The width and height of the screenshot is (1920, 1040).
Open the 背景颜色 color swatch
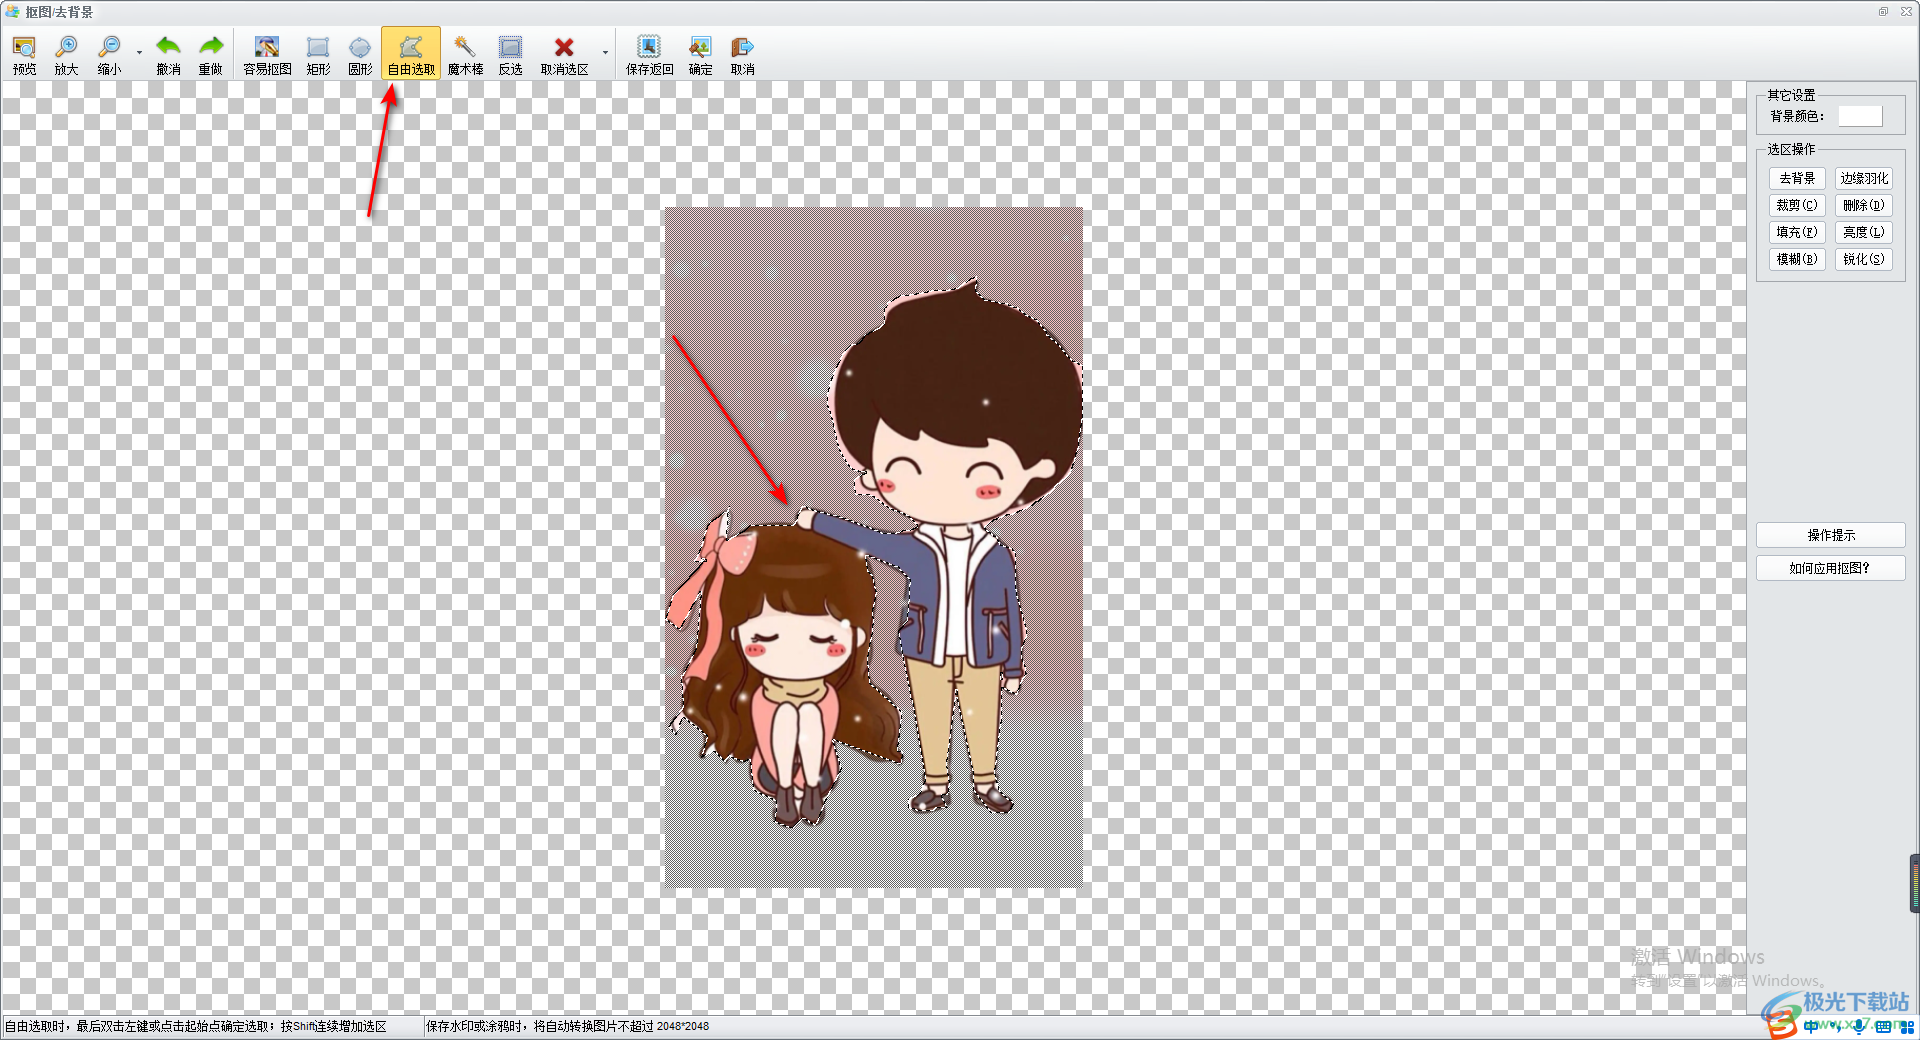point(1860,117)
